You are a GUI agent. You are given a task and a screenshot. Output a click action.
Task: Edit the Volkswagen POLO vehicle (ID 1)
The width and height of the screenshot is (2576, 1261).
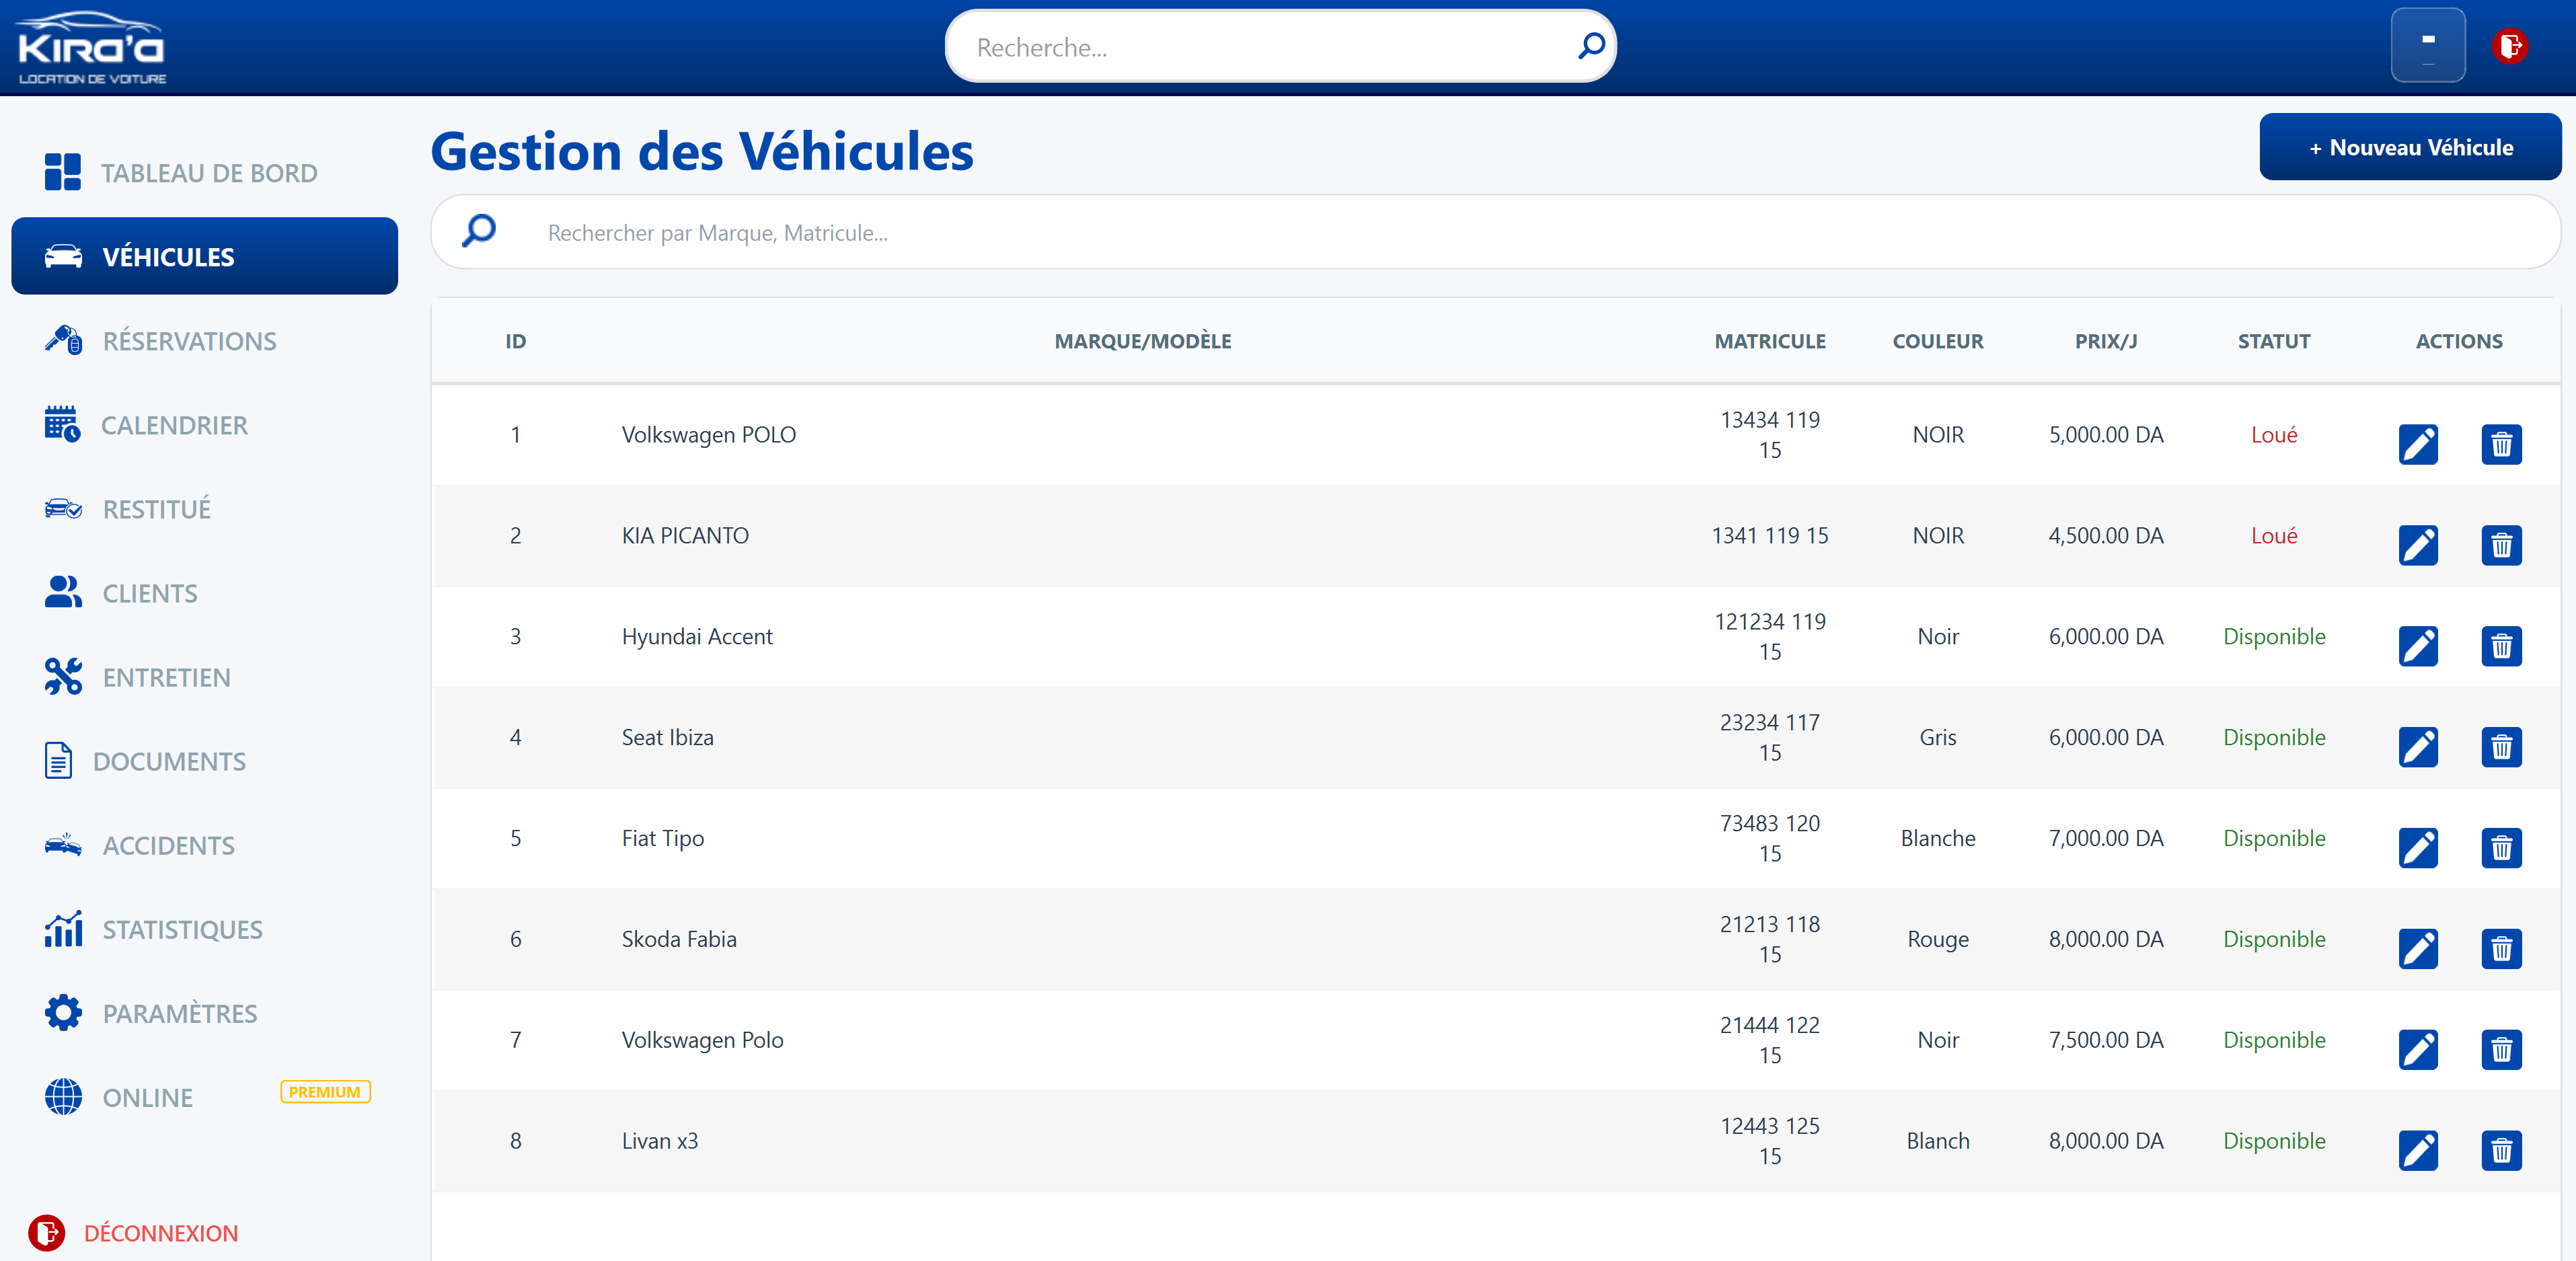(2418, 444)
